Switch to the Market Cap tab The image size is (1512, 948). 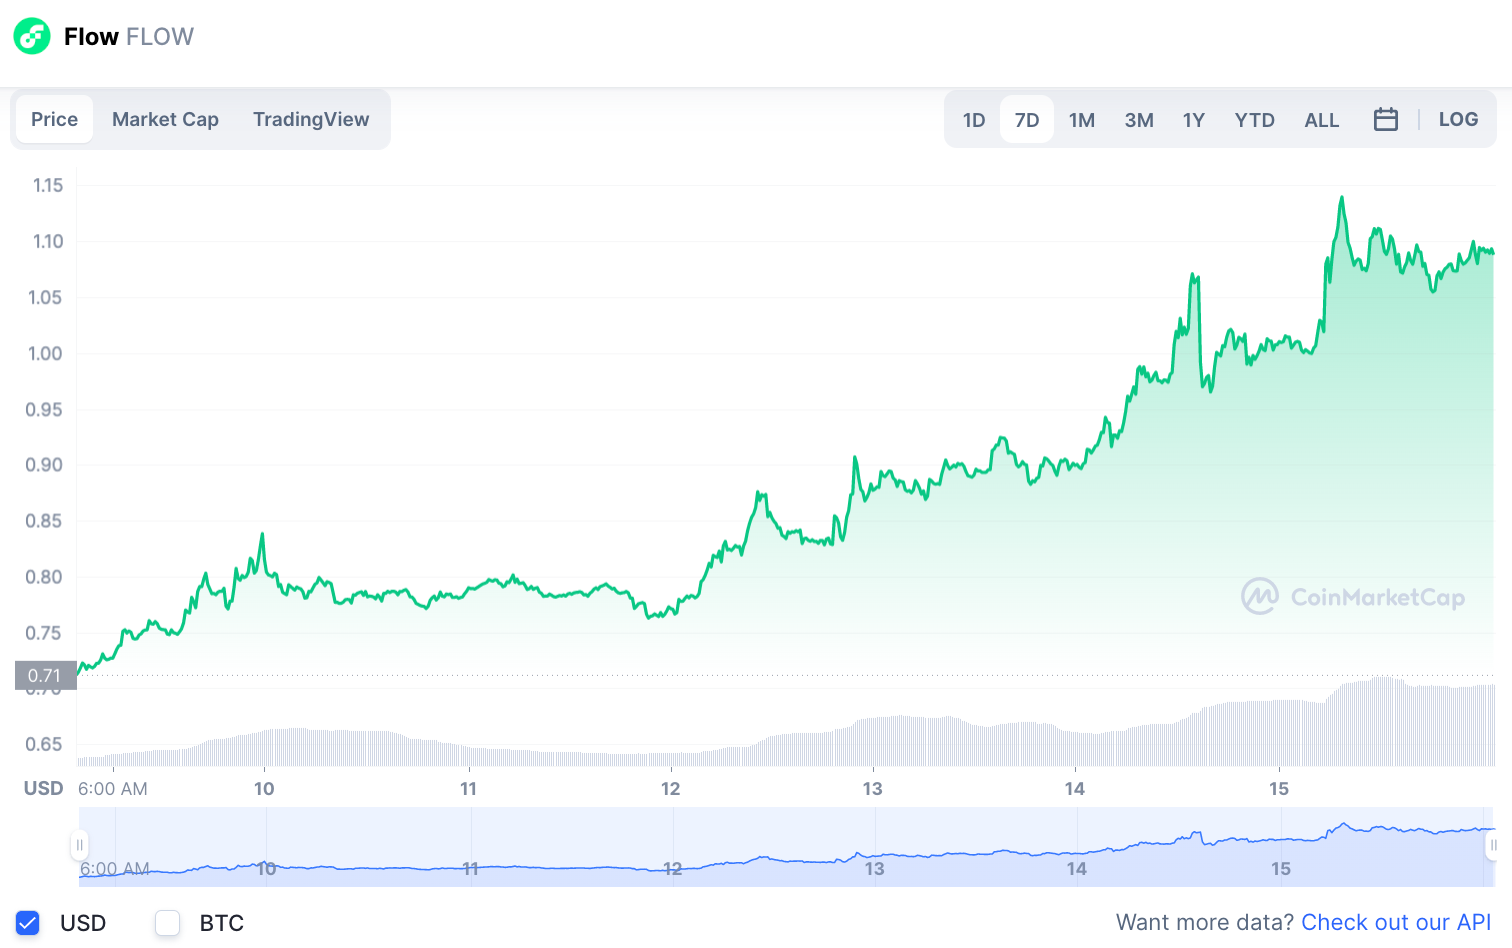pyautogui.click(x=165, y=119)
